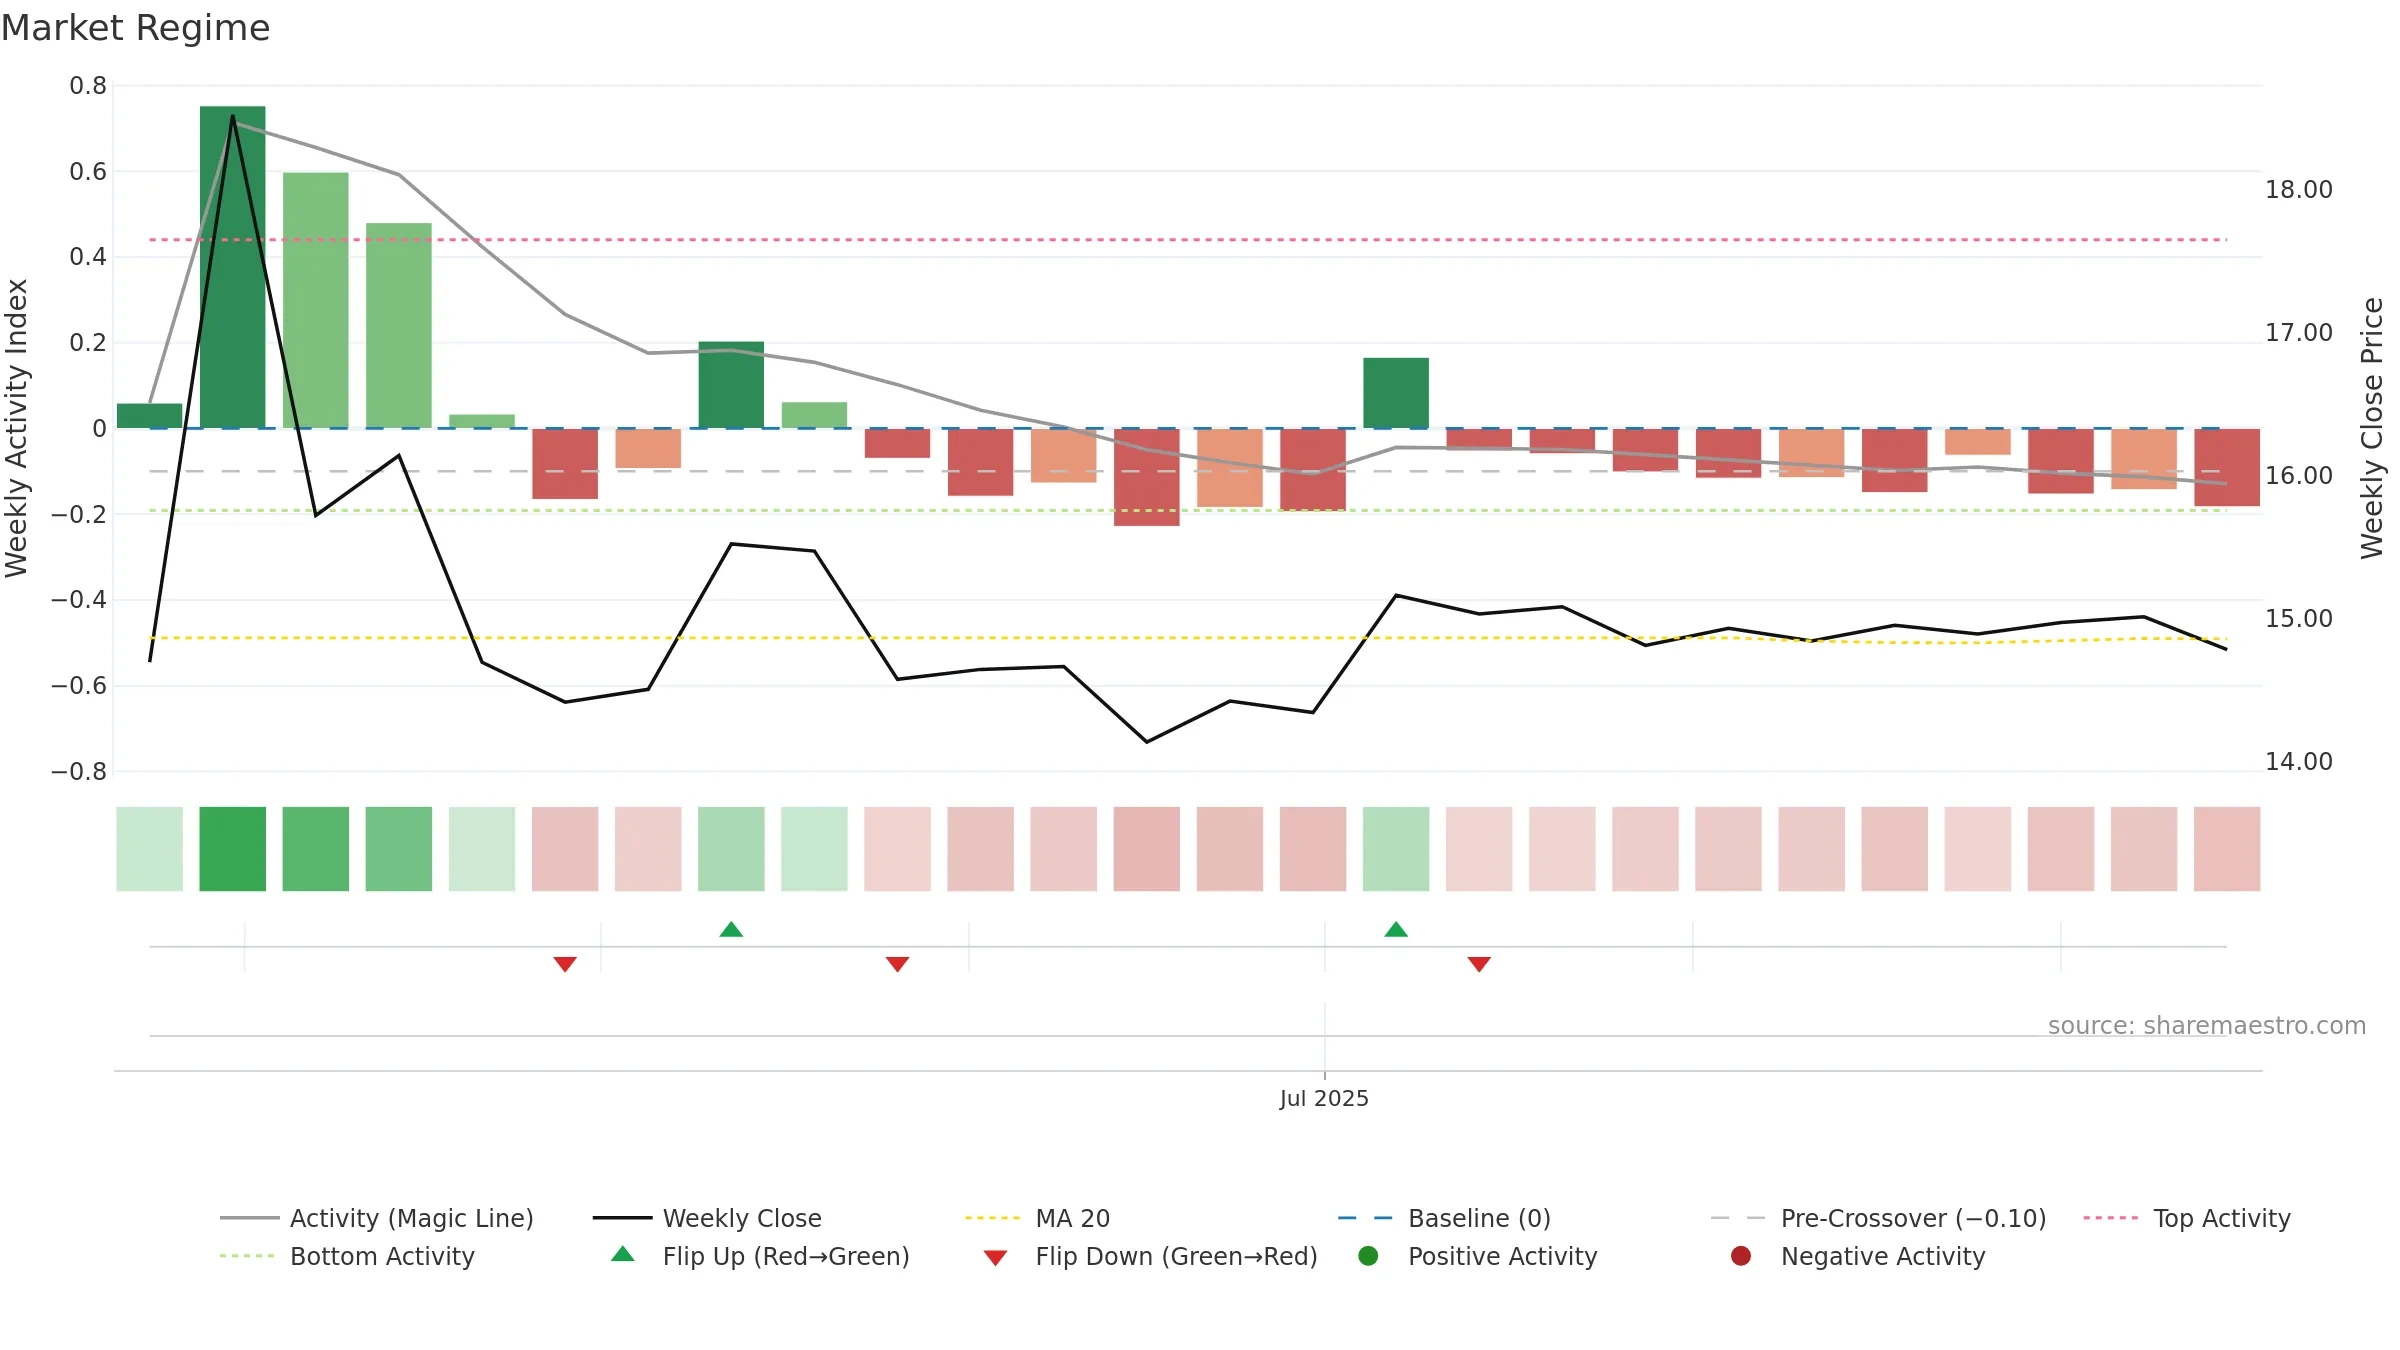
Task: Click the darkest green regime heatmap square
Action: pyautogui.click(x=233, y=849)
